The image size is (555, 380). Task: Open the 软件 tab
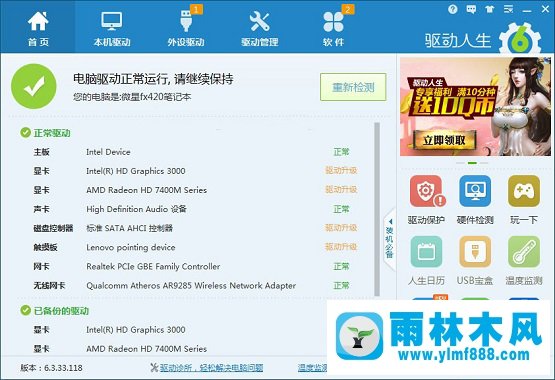(333, 27)
